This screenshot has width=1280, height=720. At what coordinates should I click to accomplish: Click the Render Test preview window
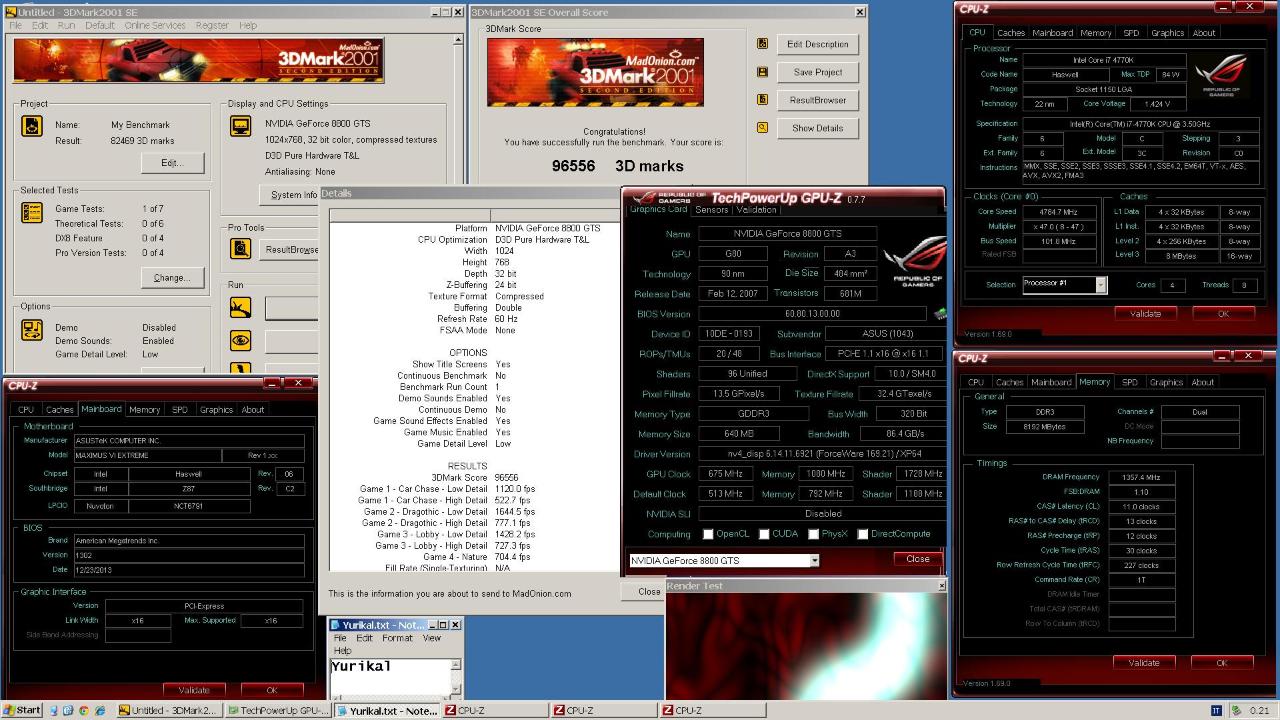click(x=806, y=646)
